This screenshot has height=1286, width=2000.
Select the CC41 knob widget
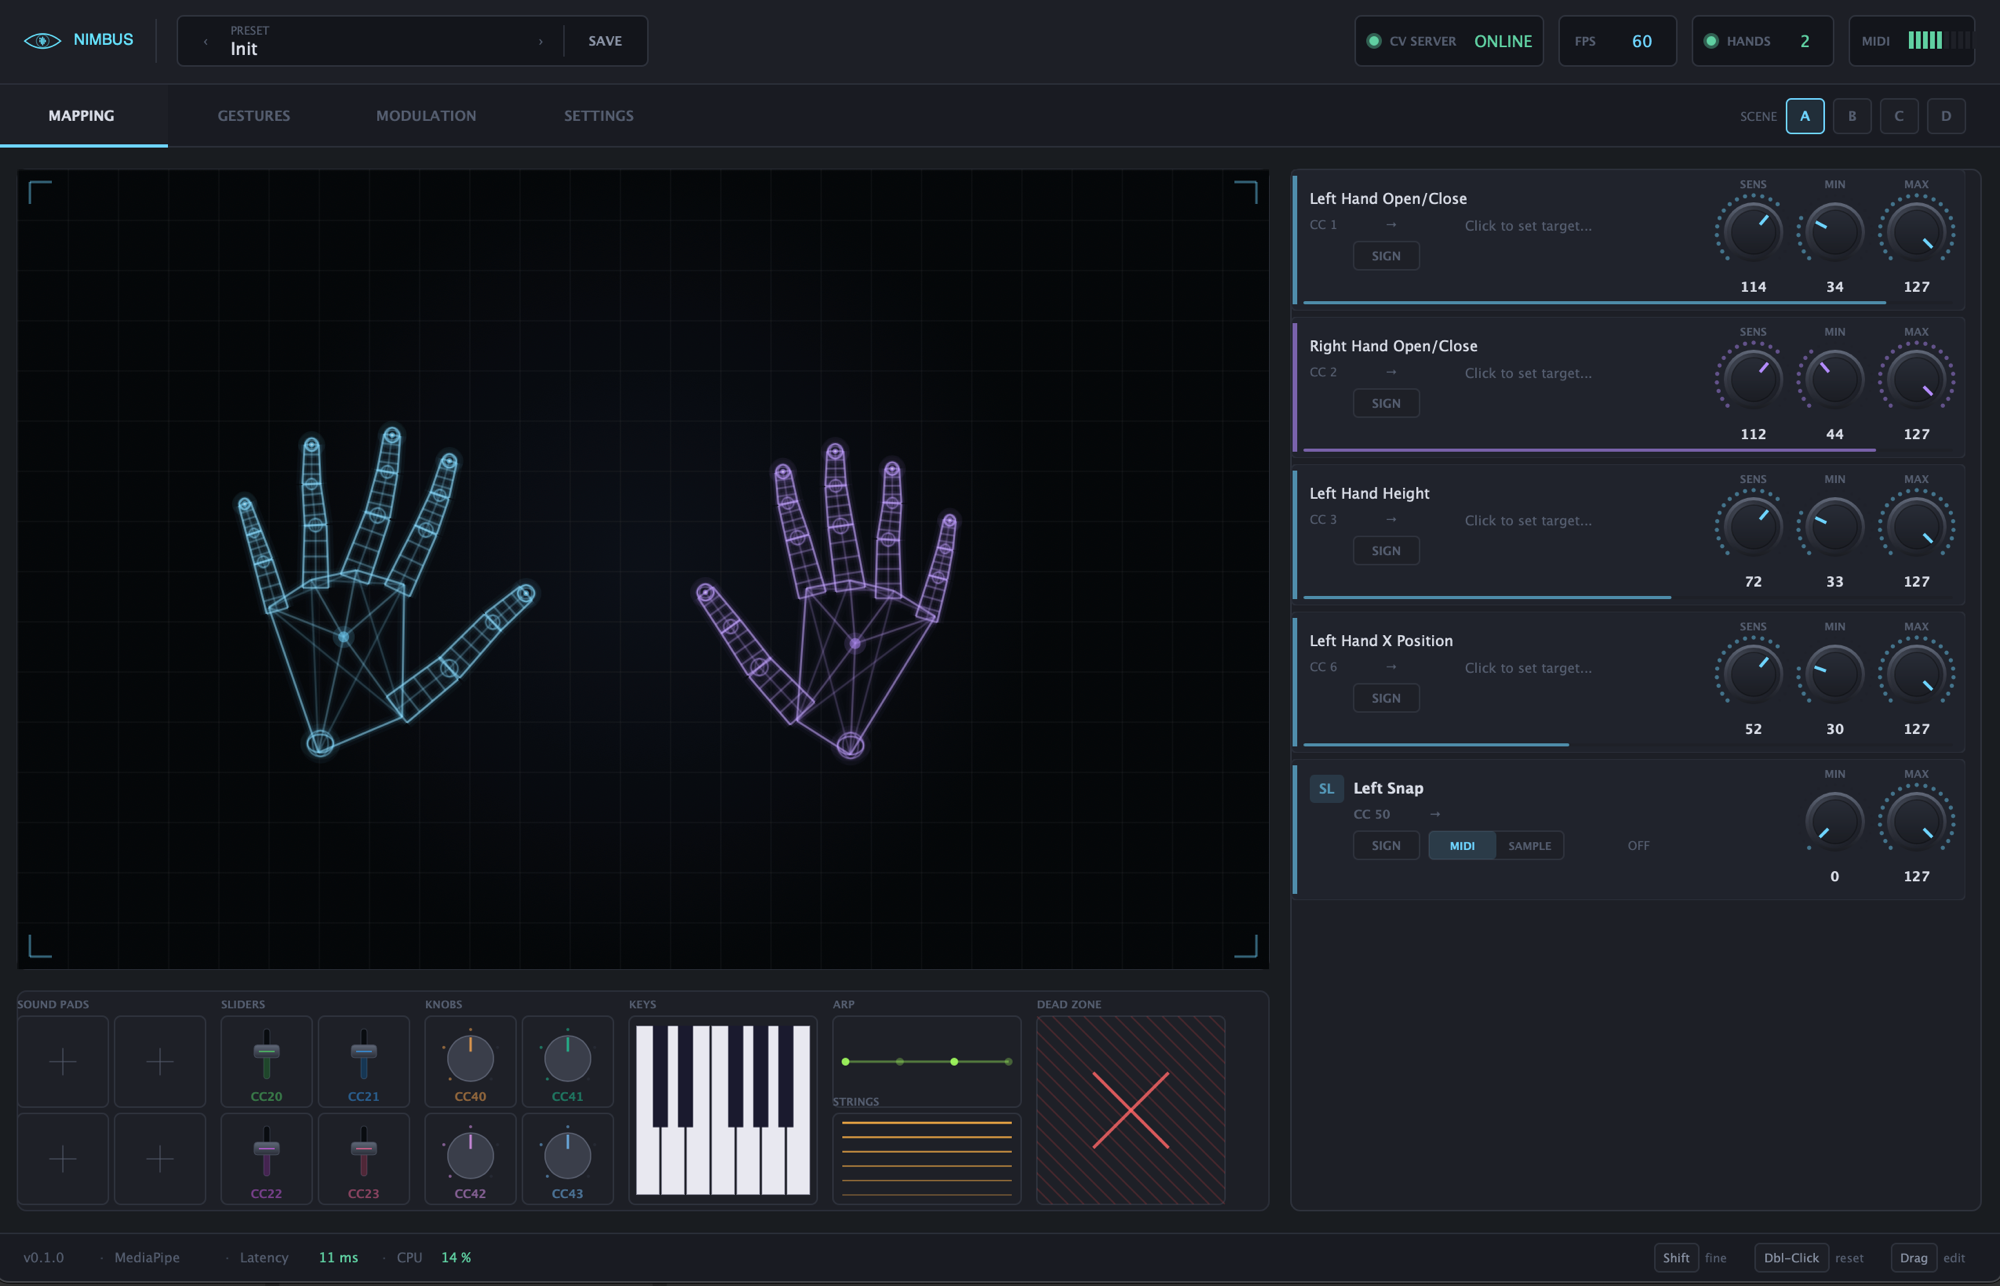(568, 1061)
